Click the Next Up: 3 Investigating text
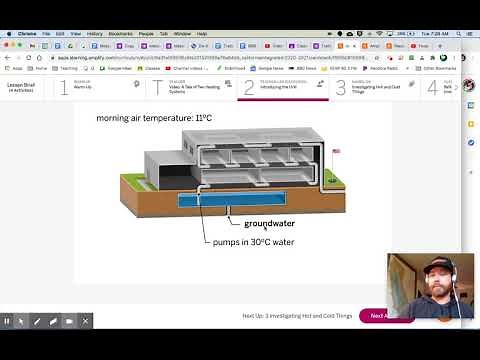The height and width of the screenshot is (360, 480). [x=297, y=316]
